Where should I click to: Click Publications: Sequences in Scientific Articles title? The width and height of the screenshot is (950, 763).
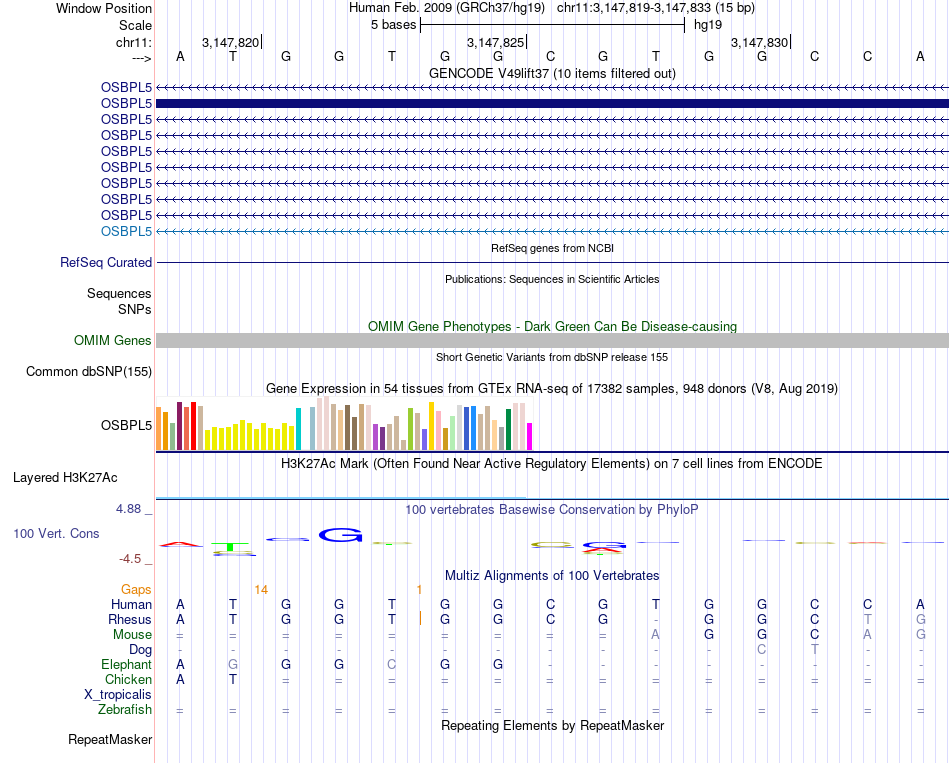[x=552, y=279]
